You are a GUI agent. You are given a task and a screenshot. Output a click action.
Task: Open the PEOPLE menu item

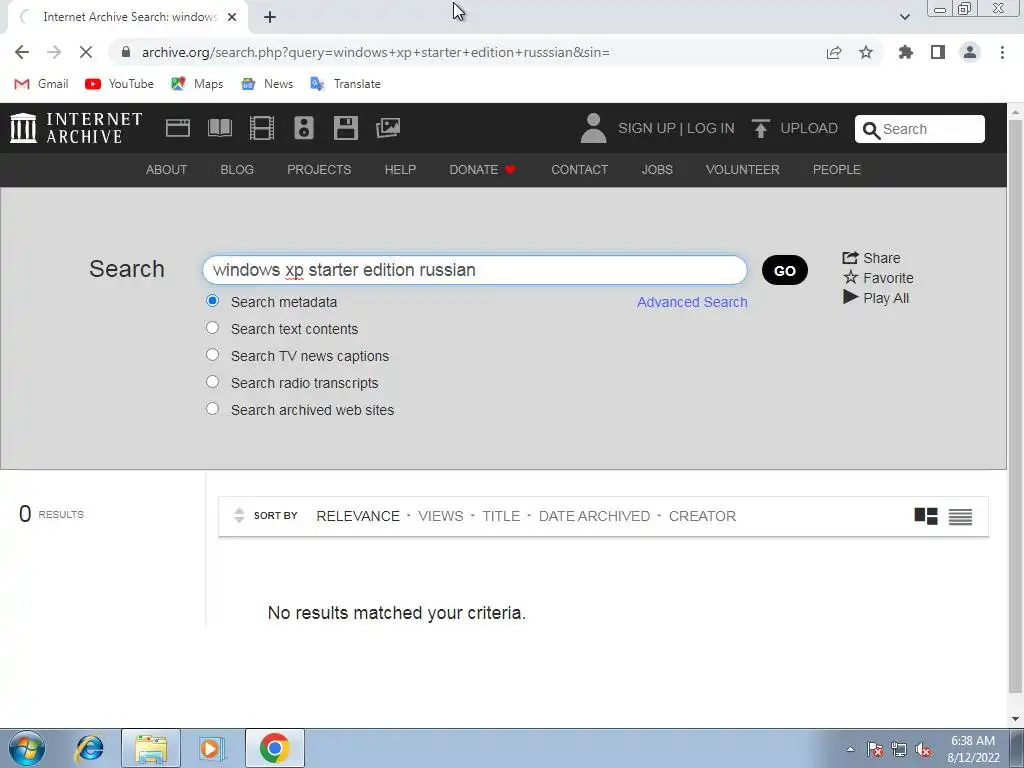(837, 170)
